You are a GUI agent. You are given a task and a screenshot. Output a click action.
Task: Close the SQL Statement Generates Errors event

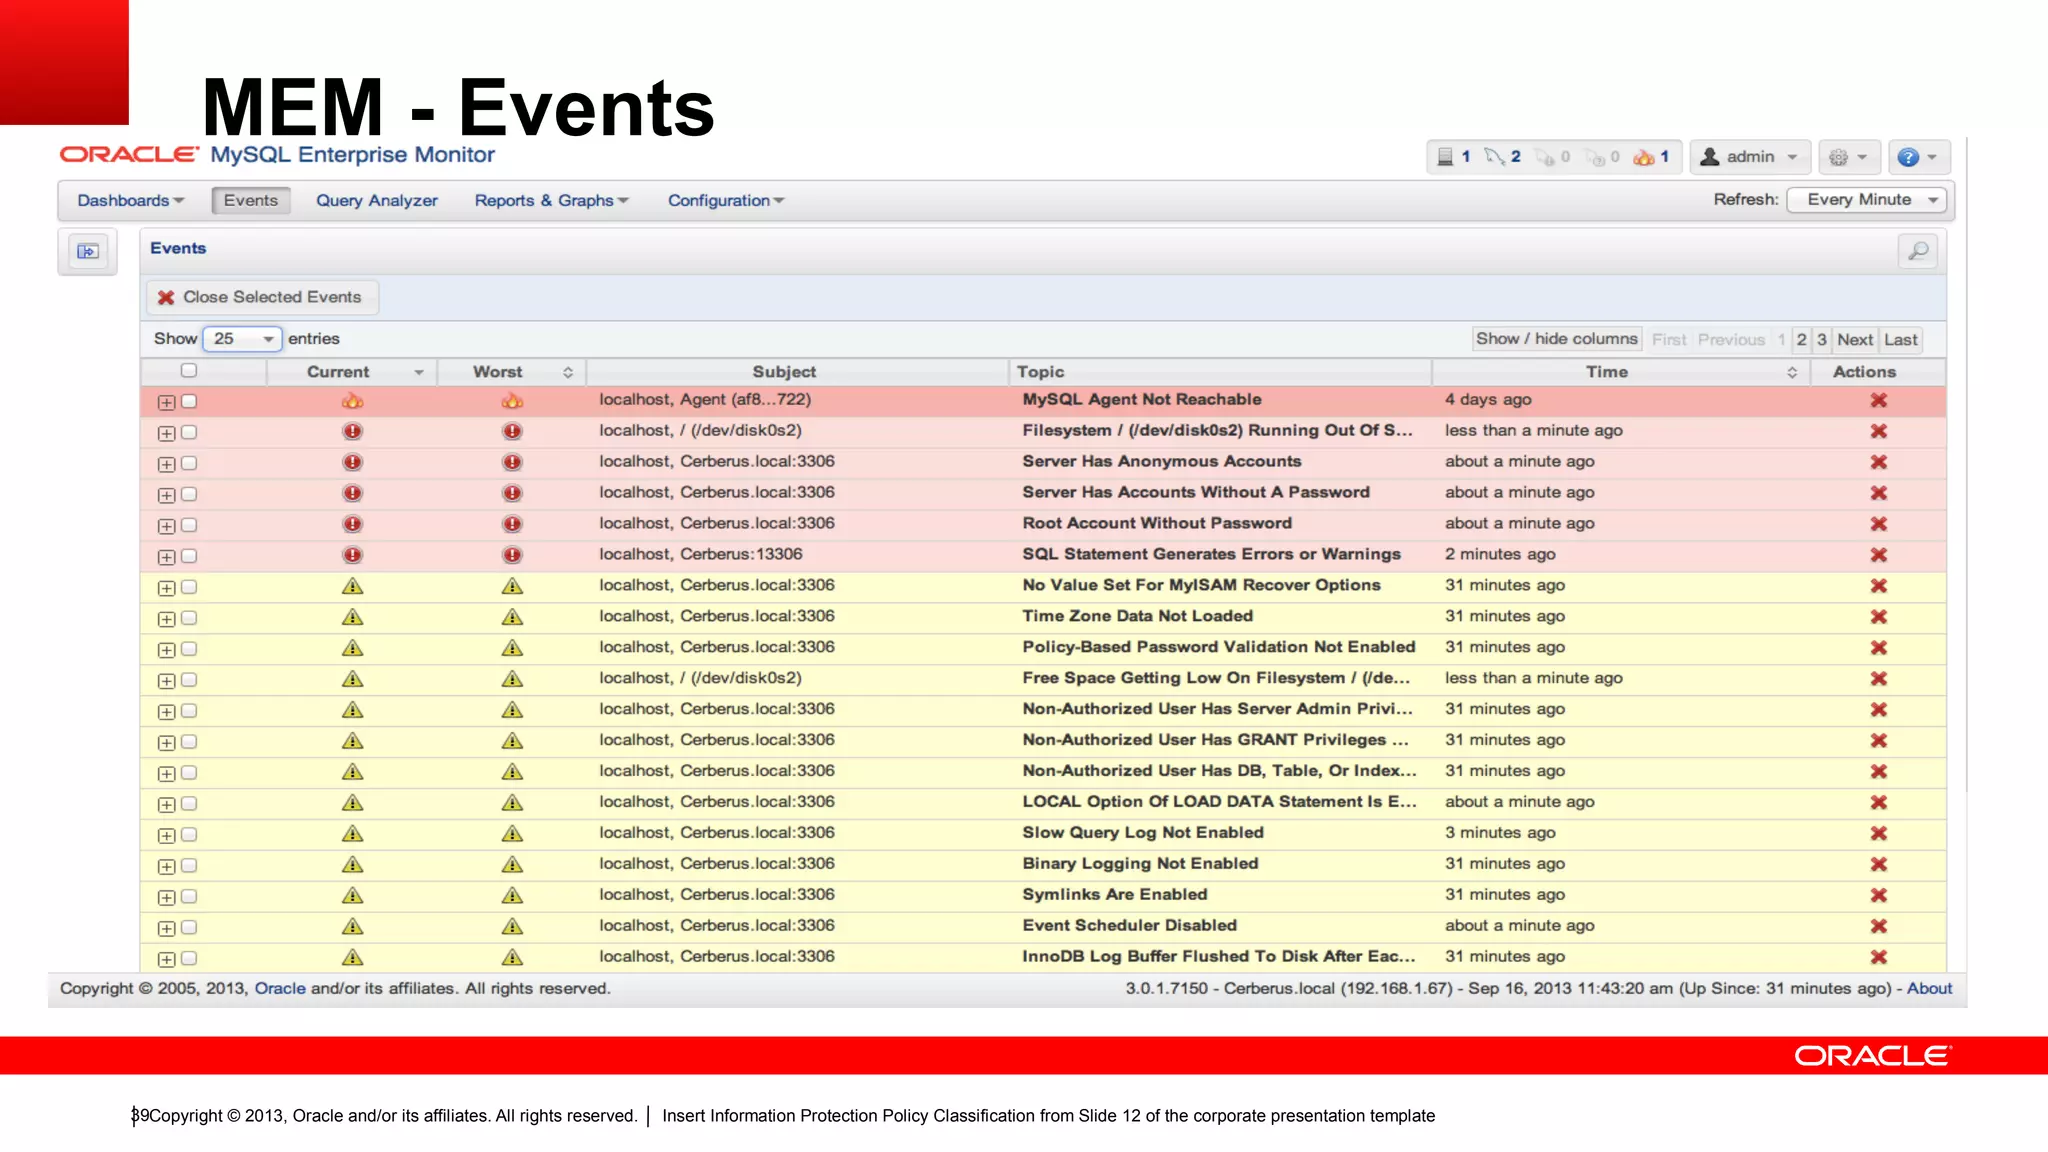(1878, 555)
